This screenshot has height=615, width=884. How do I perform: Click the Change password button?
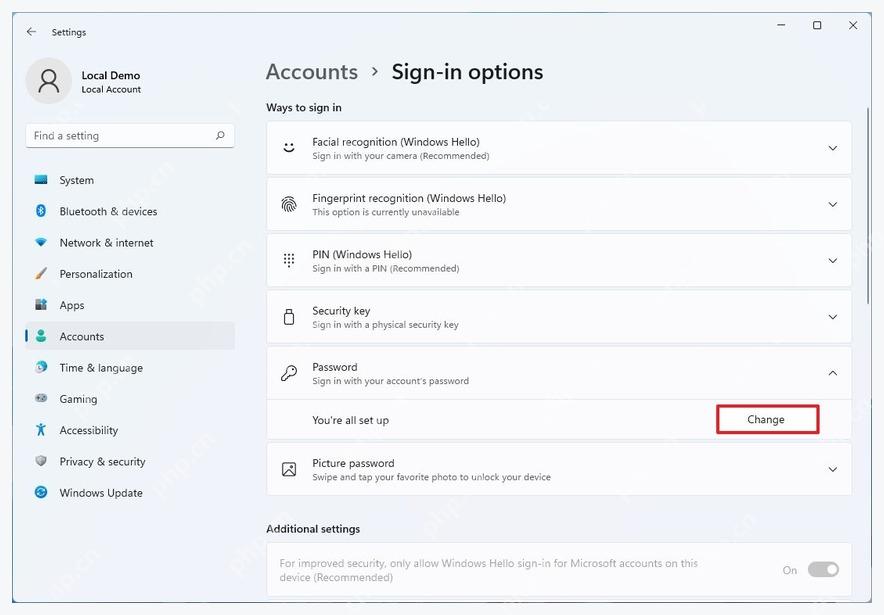click(767, 419)
